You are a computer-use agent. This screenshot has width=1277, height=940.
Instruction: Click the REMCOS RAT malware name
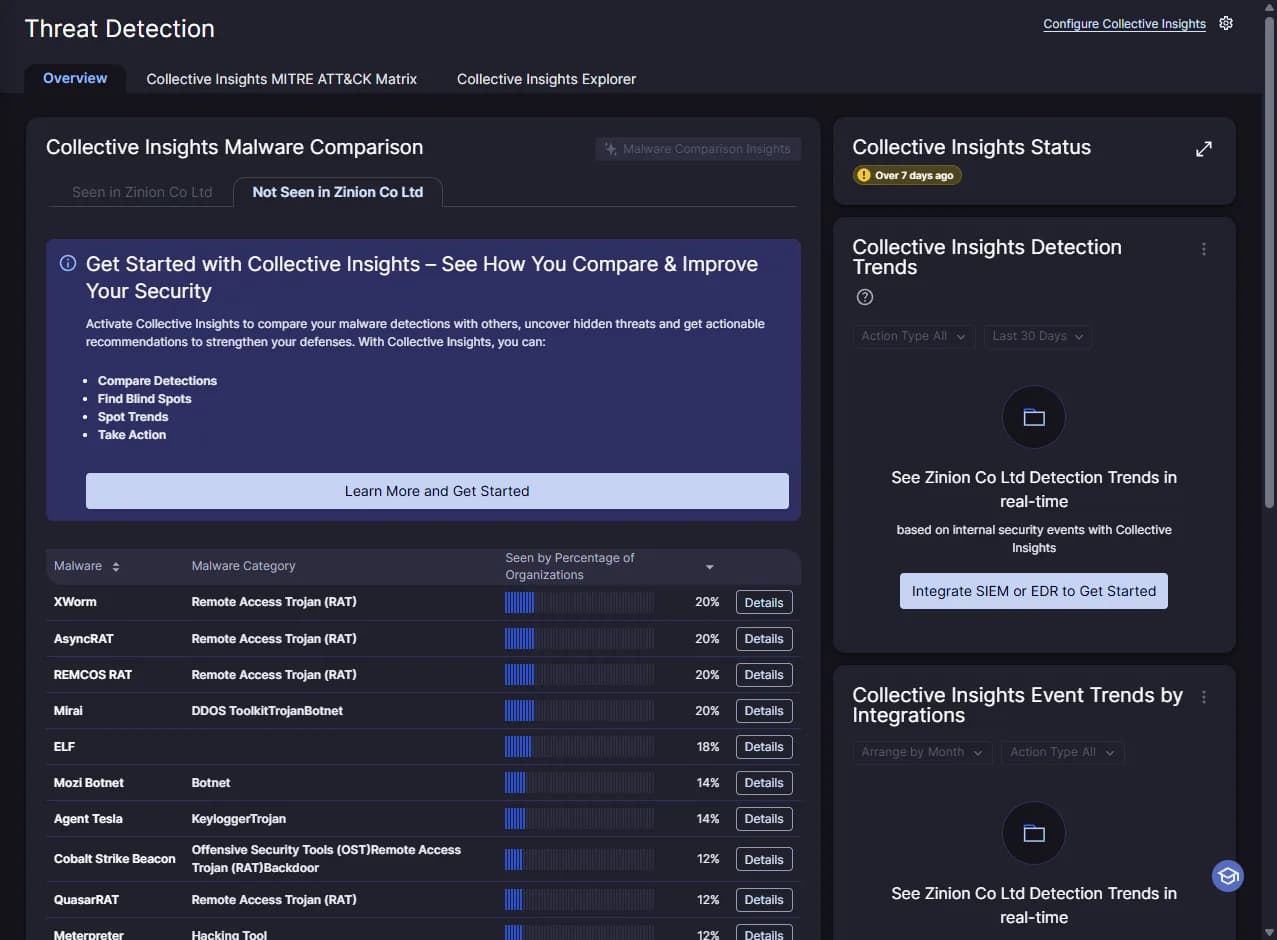coord(93,674)
